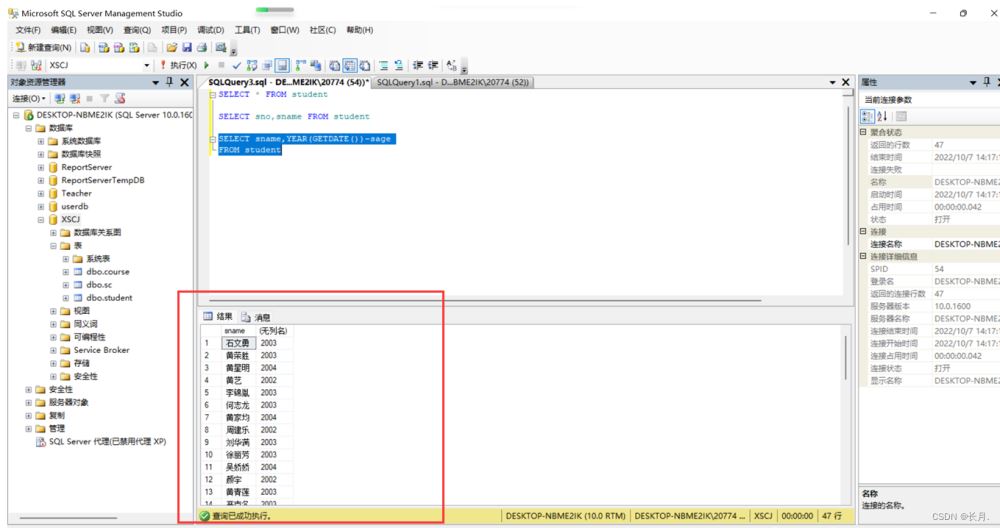Expand the Teacher database node
This screenshot has height=528, width=1000.
click(x=41, y=193)
